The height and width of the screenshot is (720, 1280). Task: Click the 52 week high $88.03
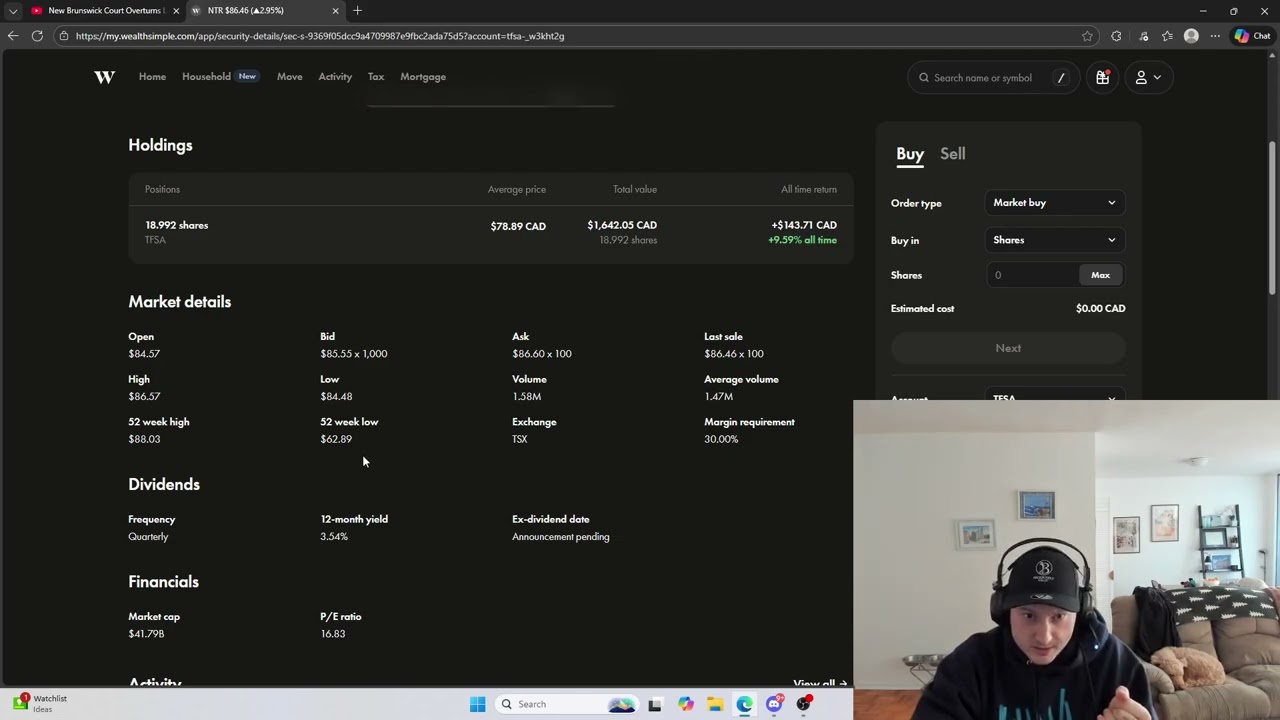tap(144, 439)
